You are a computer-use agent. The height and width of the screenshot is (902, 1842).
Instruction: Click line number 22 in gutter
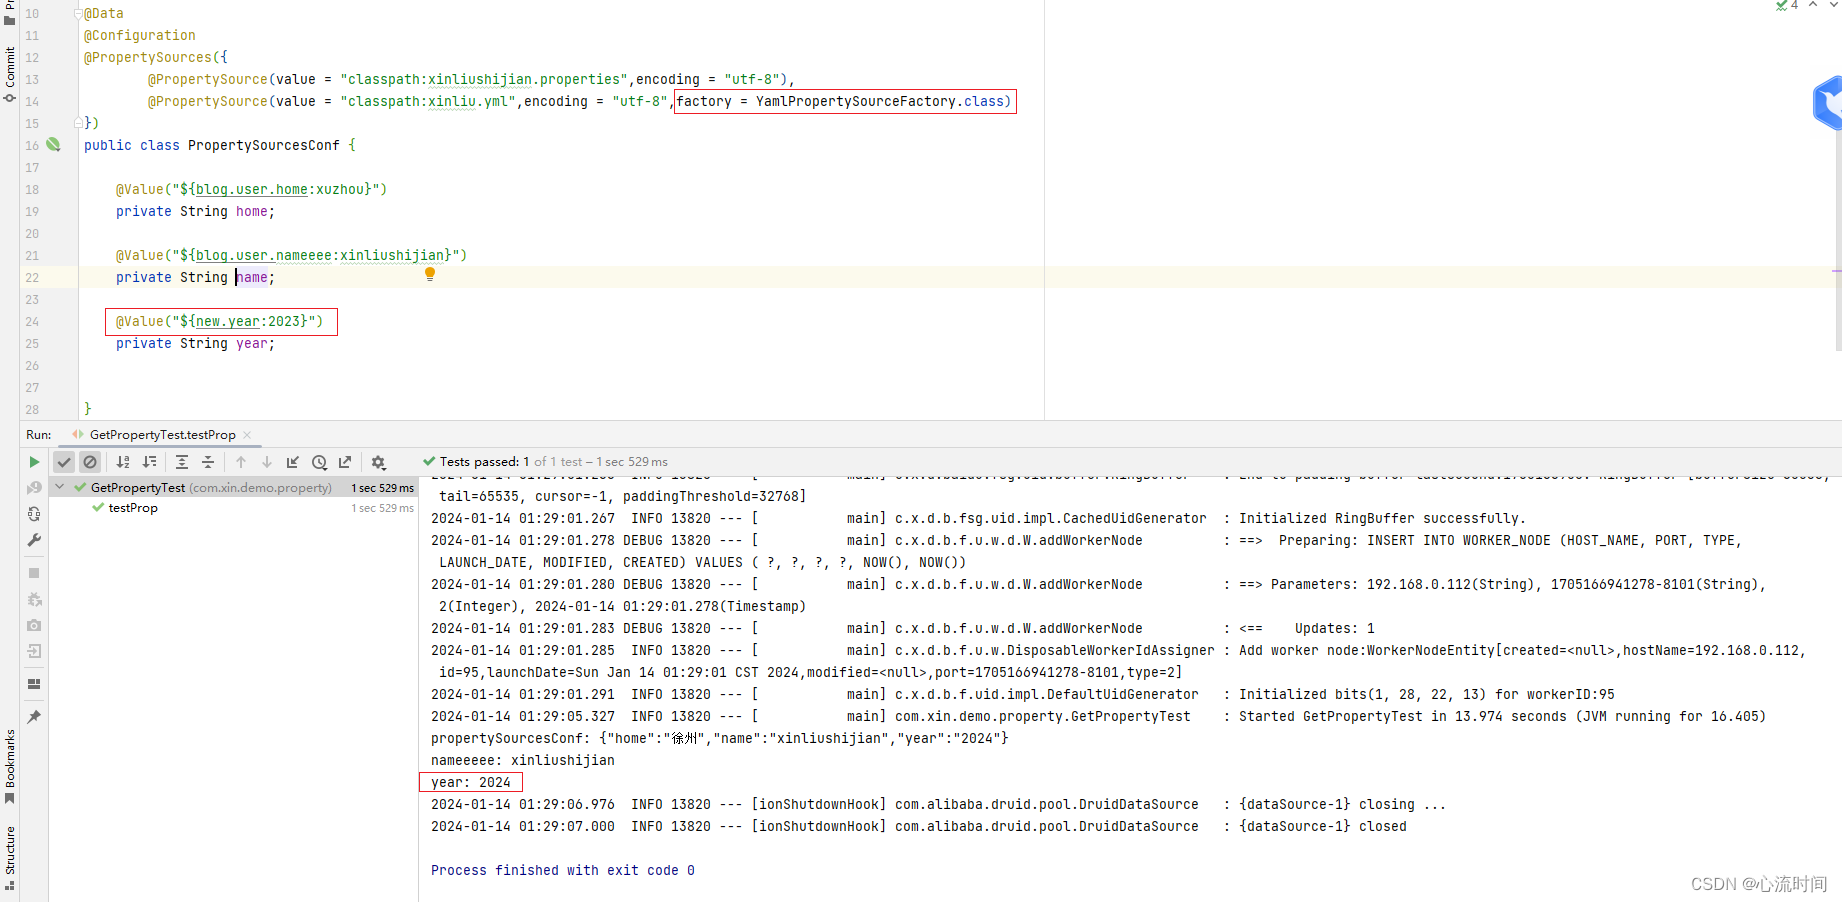[x=32, y=277]
